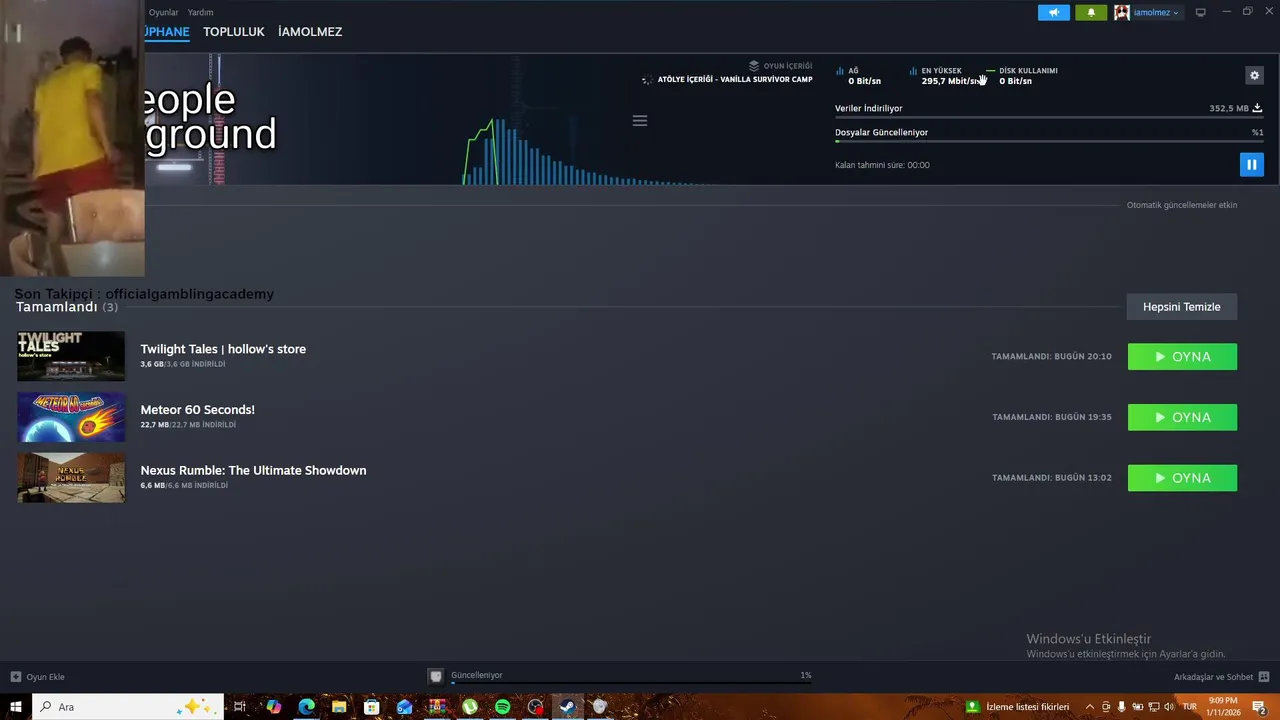Image resolution: width=1280 pixels, height=720 pixels.
Task: Click the Veriler İndiriliyor progress bar
Action: tap(1048, 118)
